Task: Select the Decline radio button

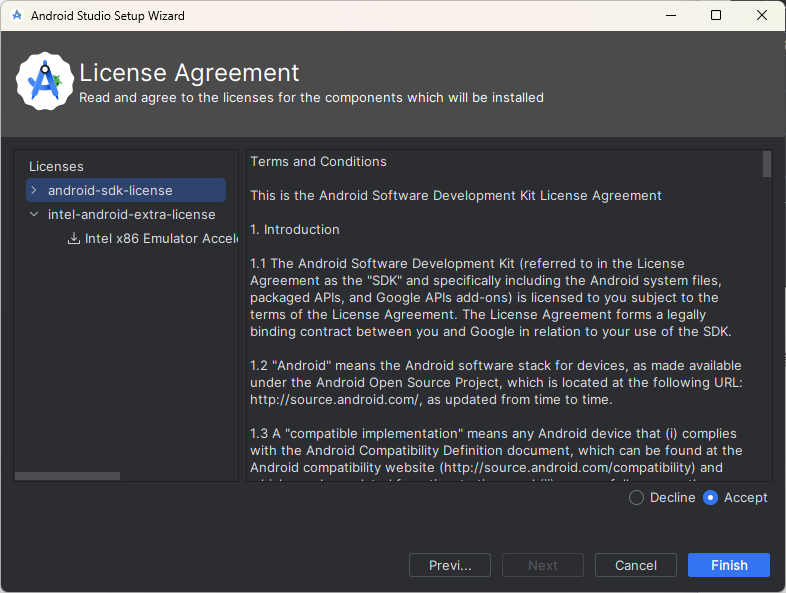Action: pyautogui.click(x=636, y=497)
